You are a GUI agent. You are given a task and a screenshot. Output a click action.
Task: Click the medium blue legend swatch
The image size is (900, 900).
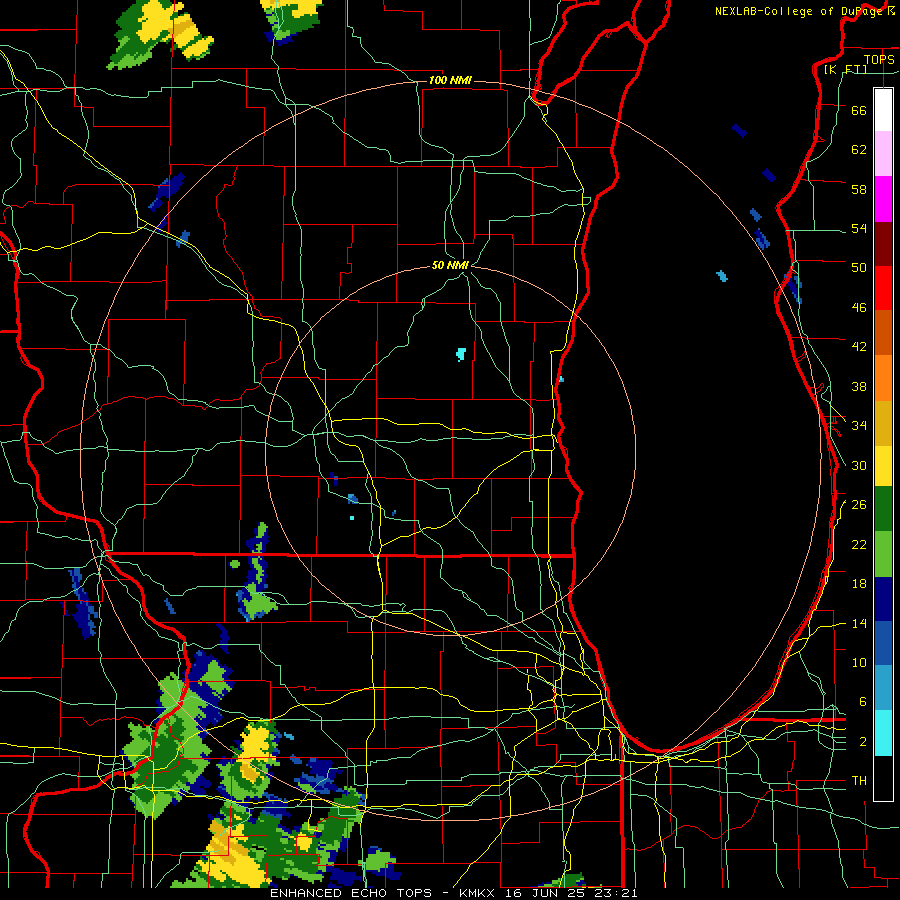(883, 643)
